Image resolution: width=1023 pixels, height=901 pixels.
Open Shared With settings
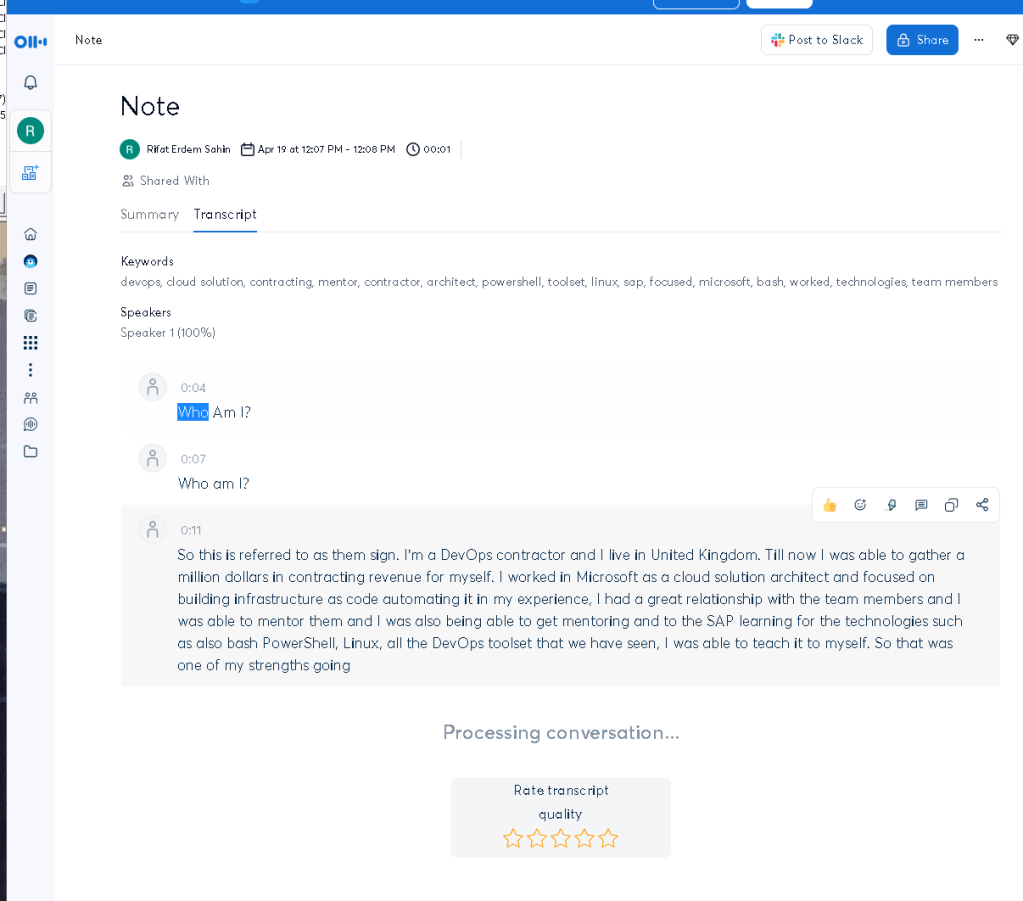click(166, 181)
